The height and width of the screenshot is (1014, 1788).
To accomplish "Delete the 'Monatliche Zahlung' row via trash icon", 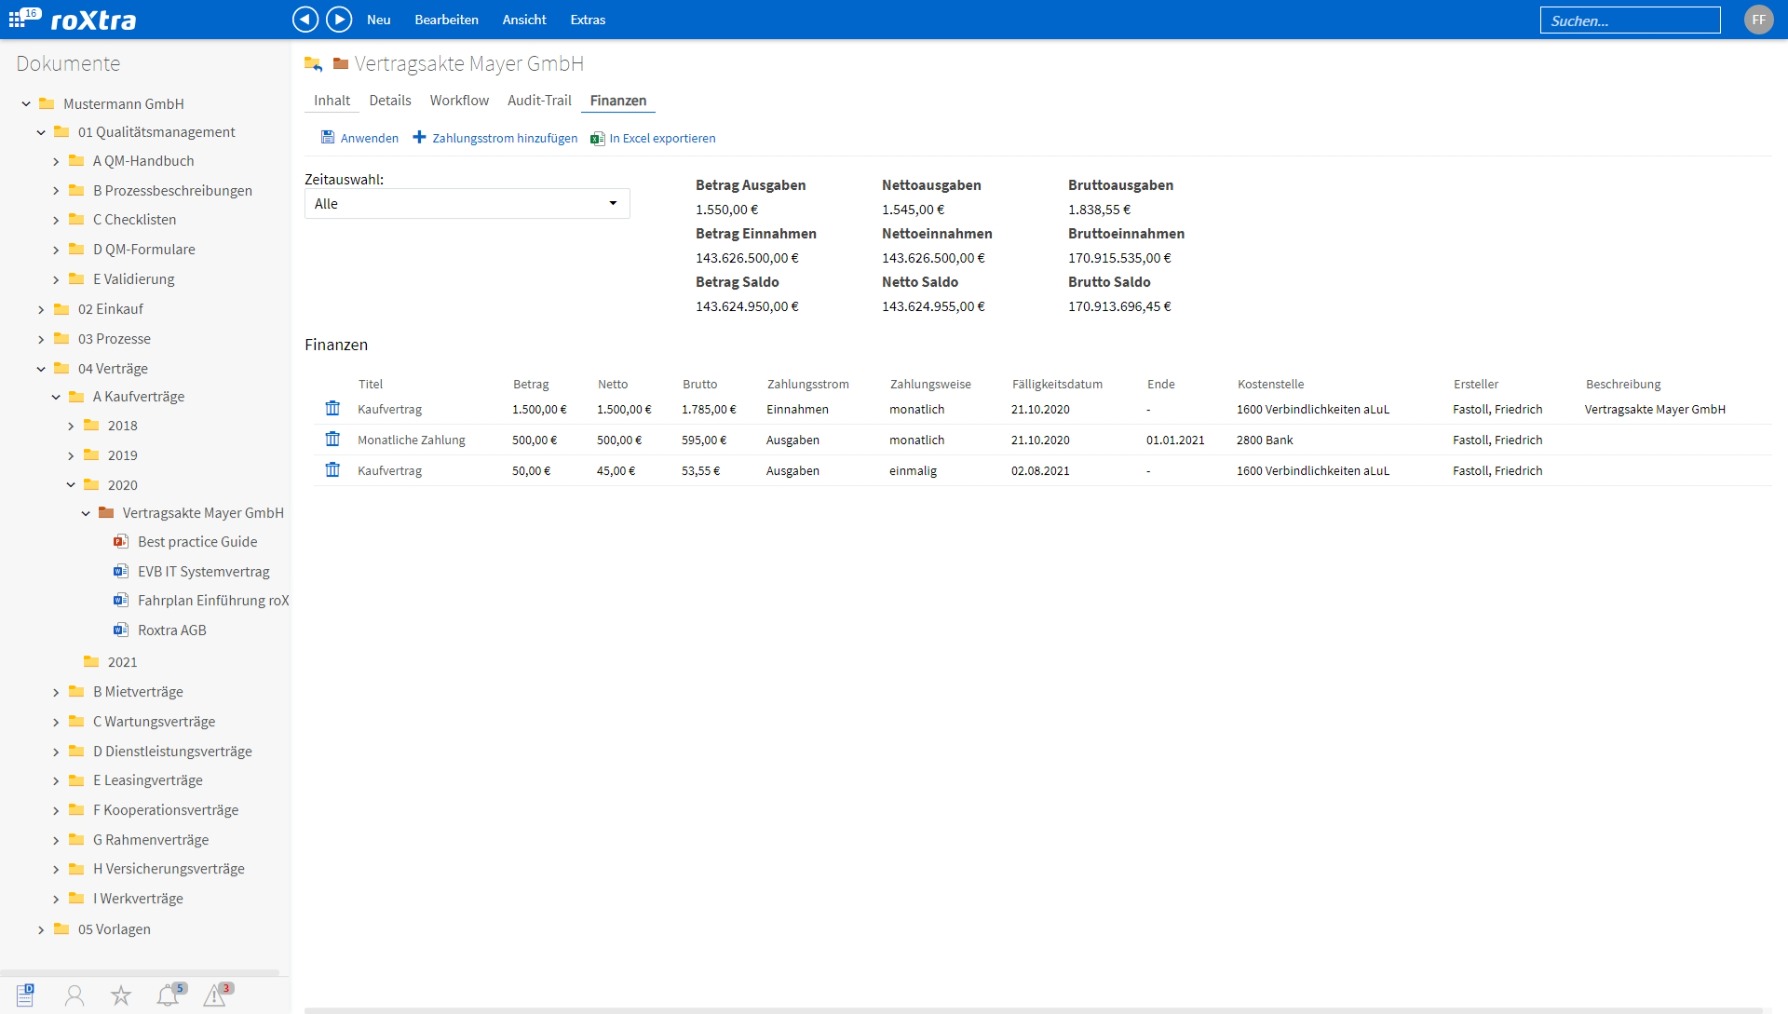I will pos(332,439).
